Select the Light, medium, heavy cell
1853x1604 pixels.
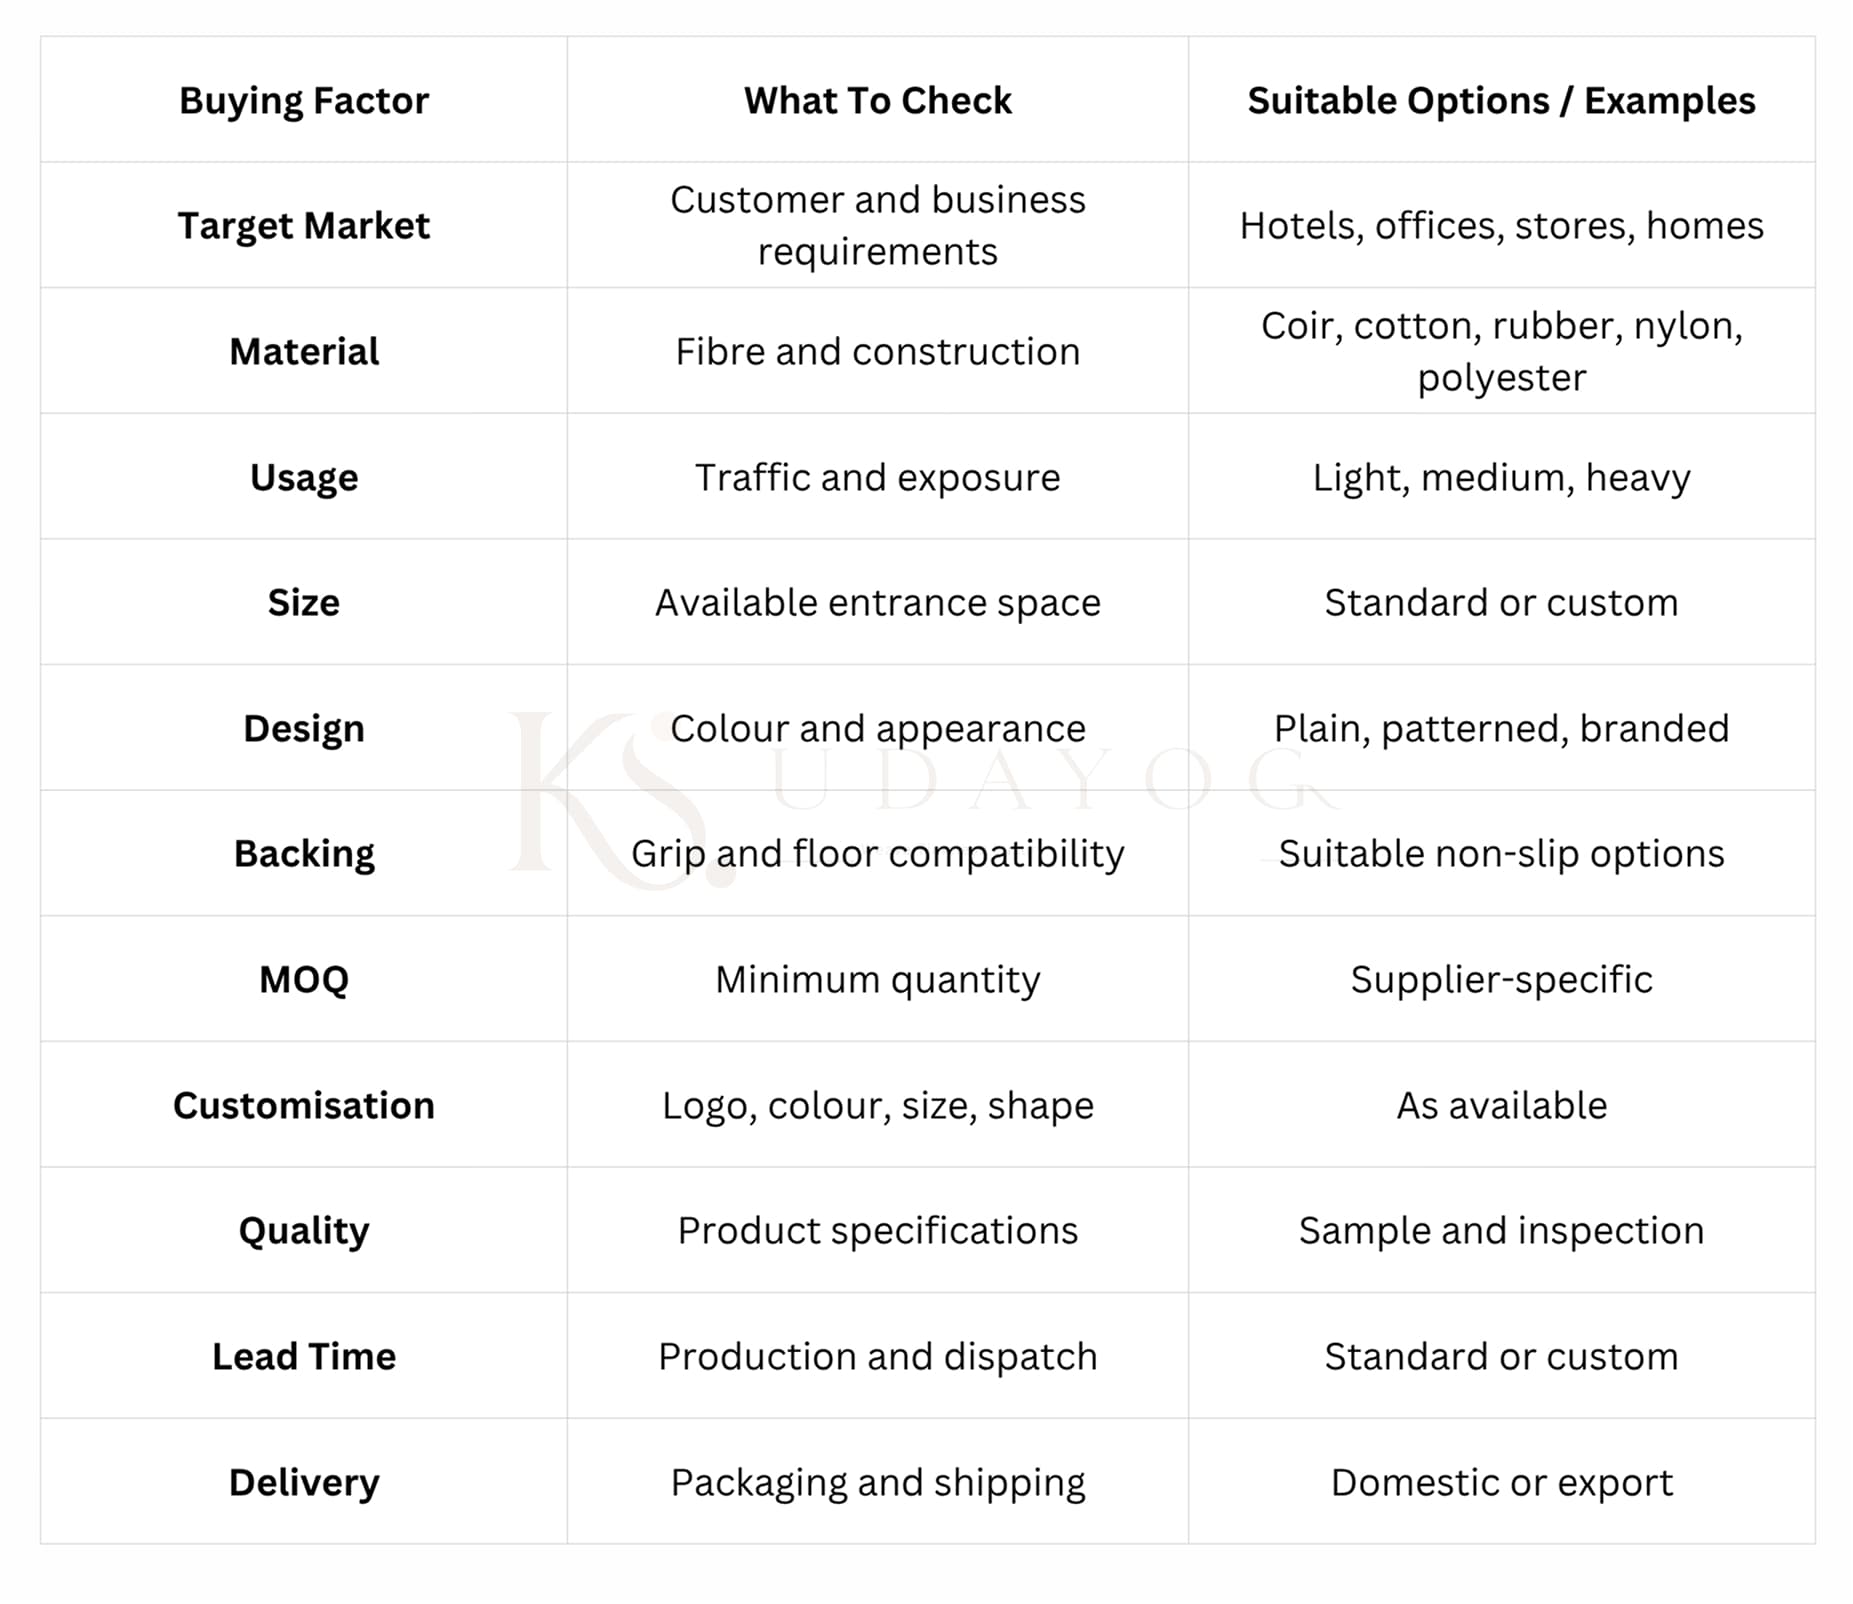pyautogui.click(x=1501, y=478)
